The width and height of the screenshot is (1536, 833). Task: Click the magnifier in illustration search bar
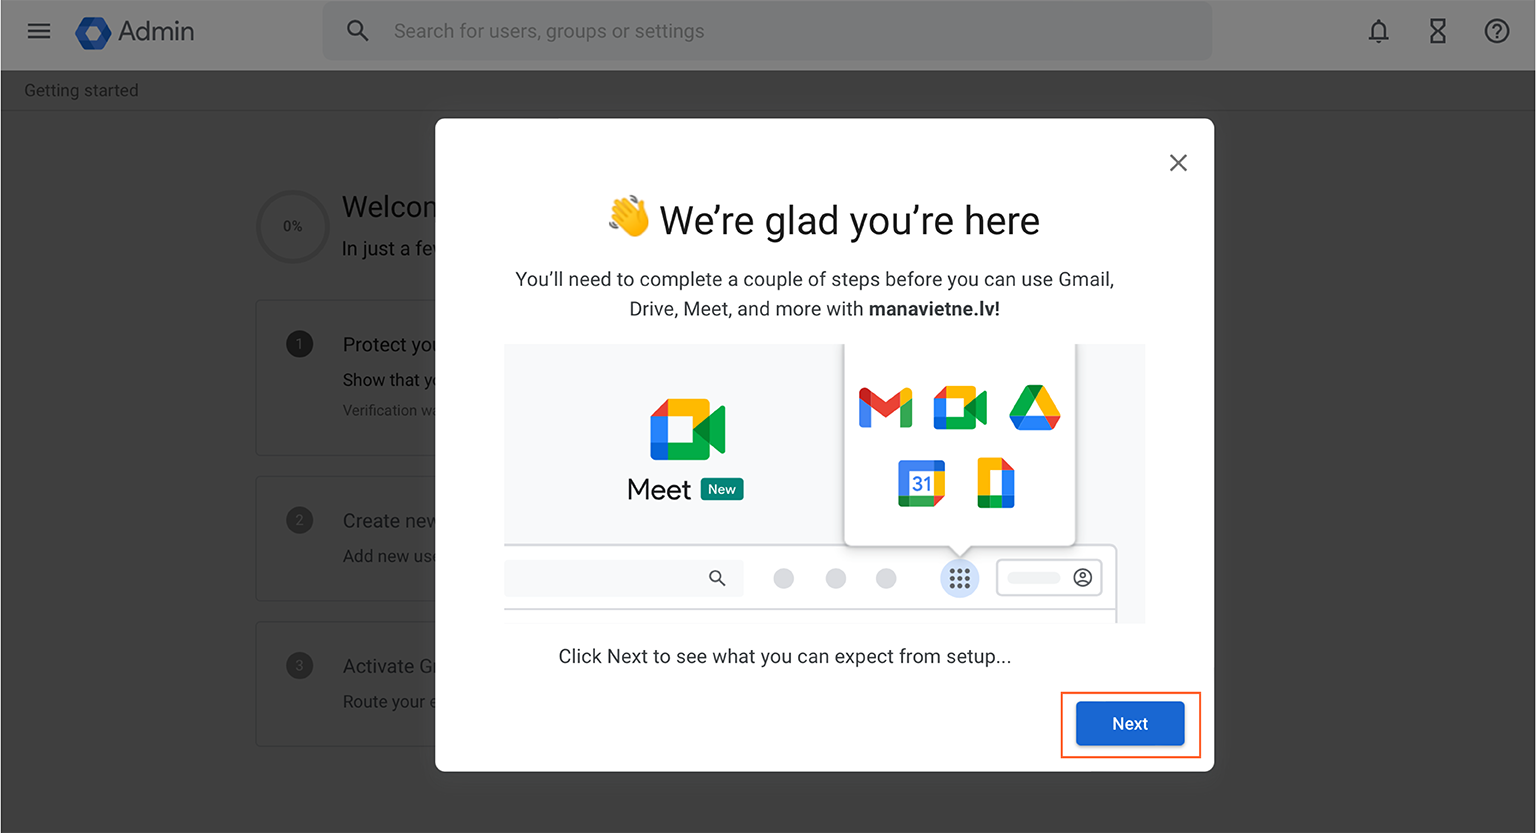tap(717, 578)
